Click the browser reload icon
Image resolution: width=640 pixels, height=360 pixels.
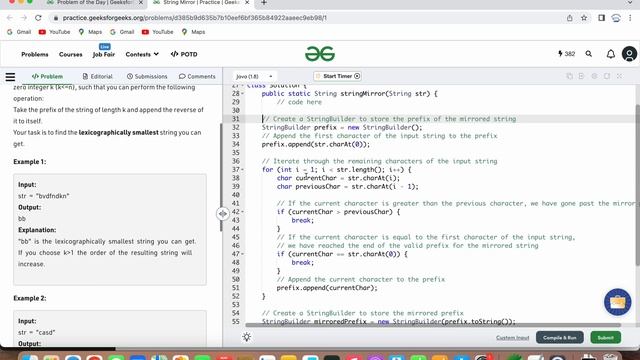(38, 18)
